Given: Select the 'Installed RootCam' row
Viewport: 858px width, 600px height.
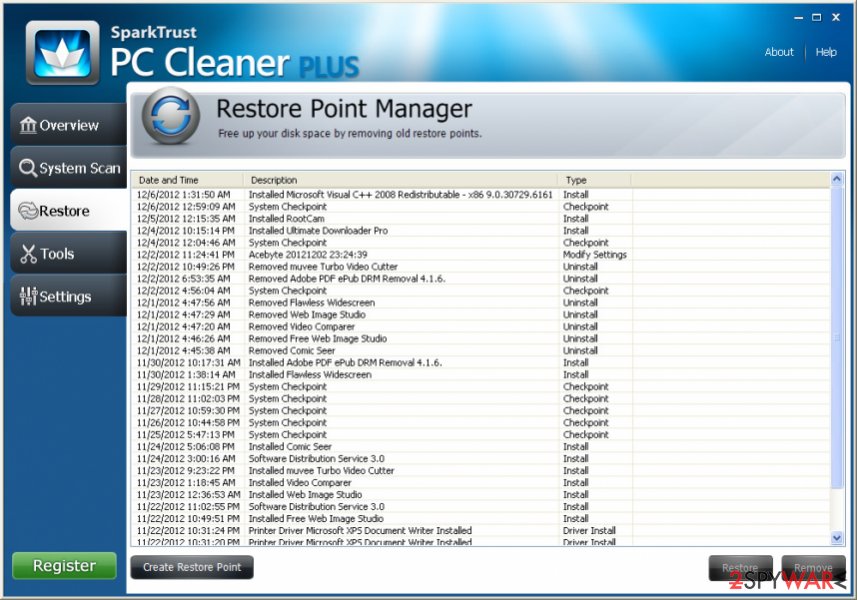Looking at the screenshot, I should [480, 218].
